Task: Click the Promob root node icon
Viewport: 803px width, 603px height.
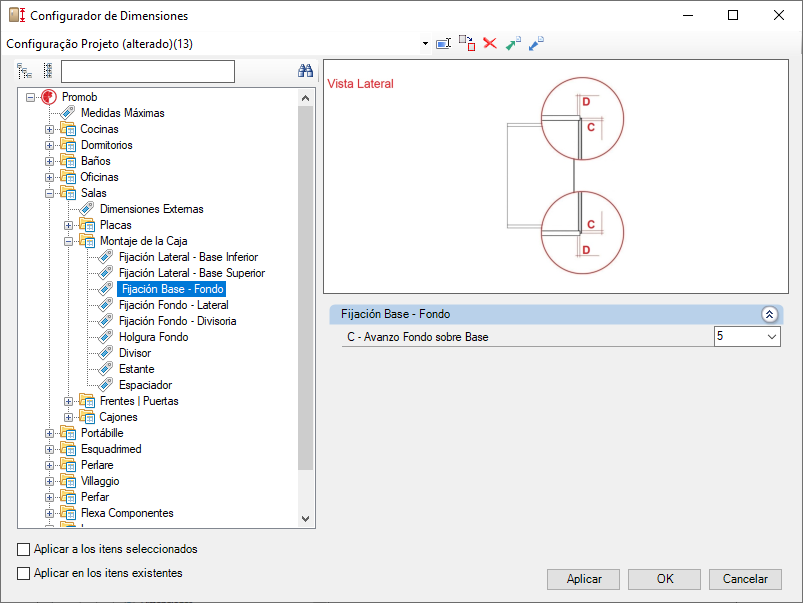Action: [49, 97]
